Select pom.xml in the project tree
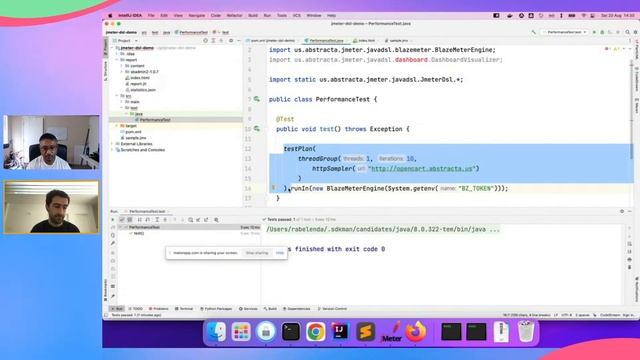The image size is (640, 360). [x=131, y=132]
